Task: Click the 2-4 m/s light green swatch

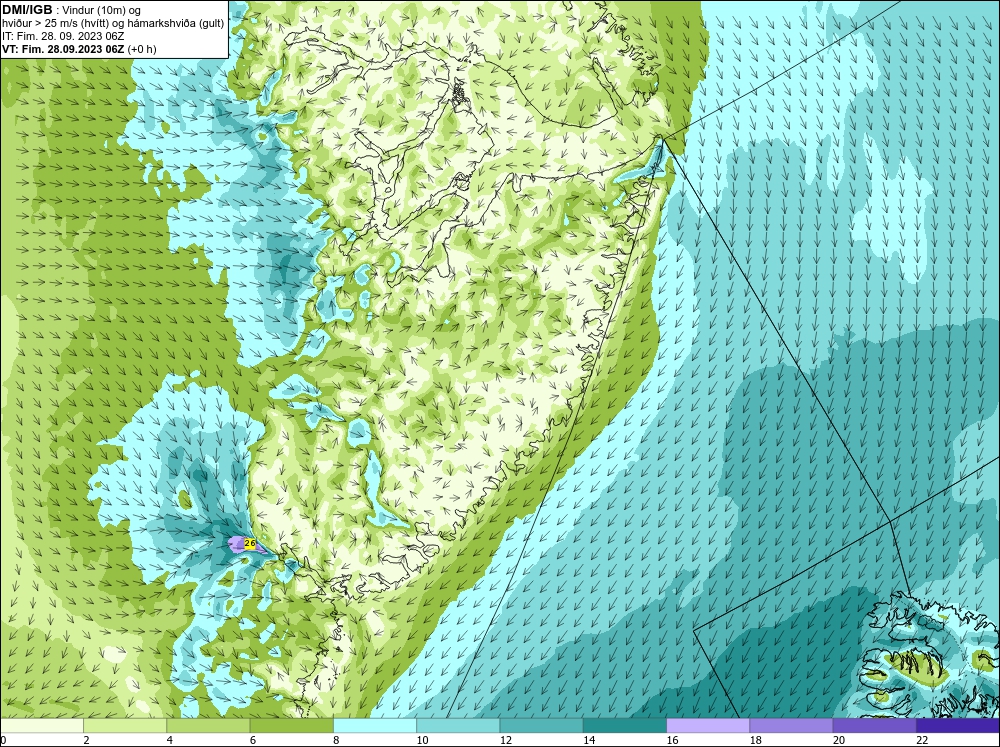Action: point(125,726)
